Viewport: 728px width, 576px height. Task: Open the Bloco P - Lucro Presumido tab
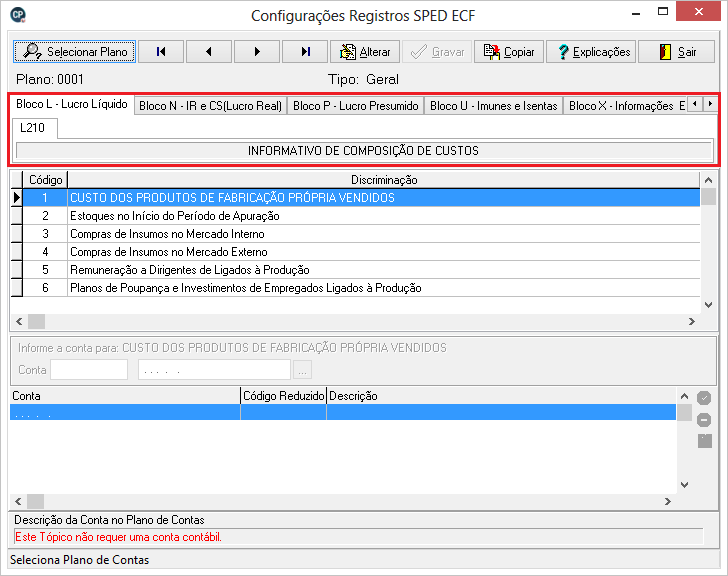point(355,105)
